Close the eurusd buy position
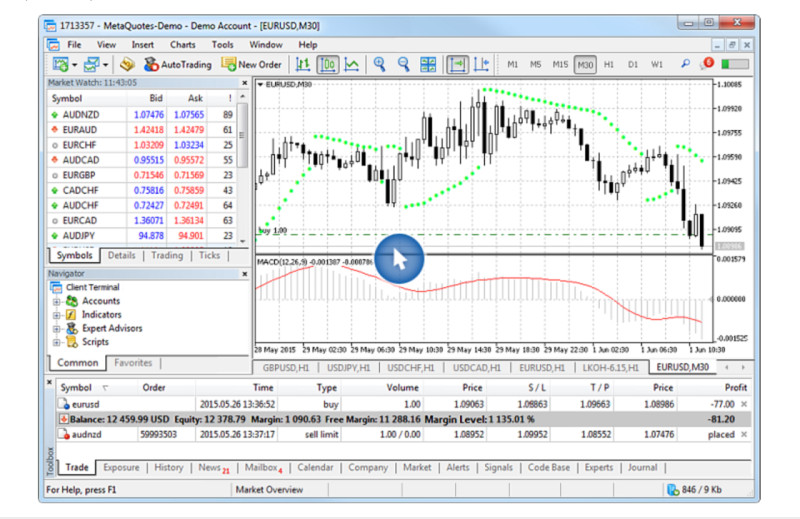The width and height of the screenshot is (800, 519). coord(744,404)
